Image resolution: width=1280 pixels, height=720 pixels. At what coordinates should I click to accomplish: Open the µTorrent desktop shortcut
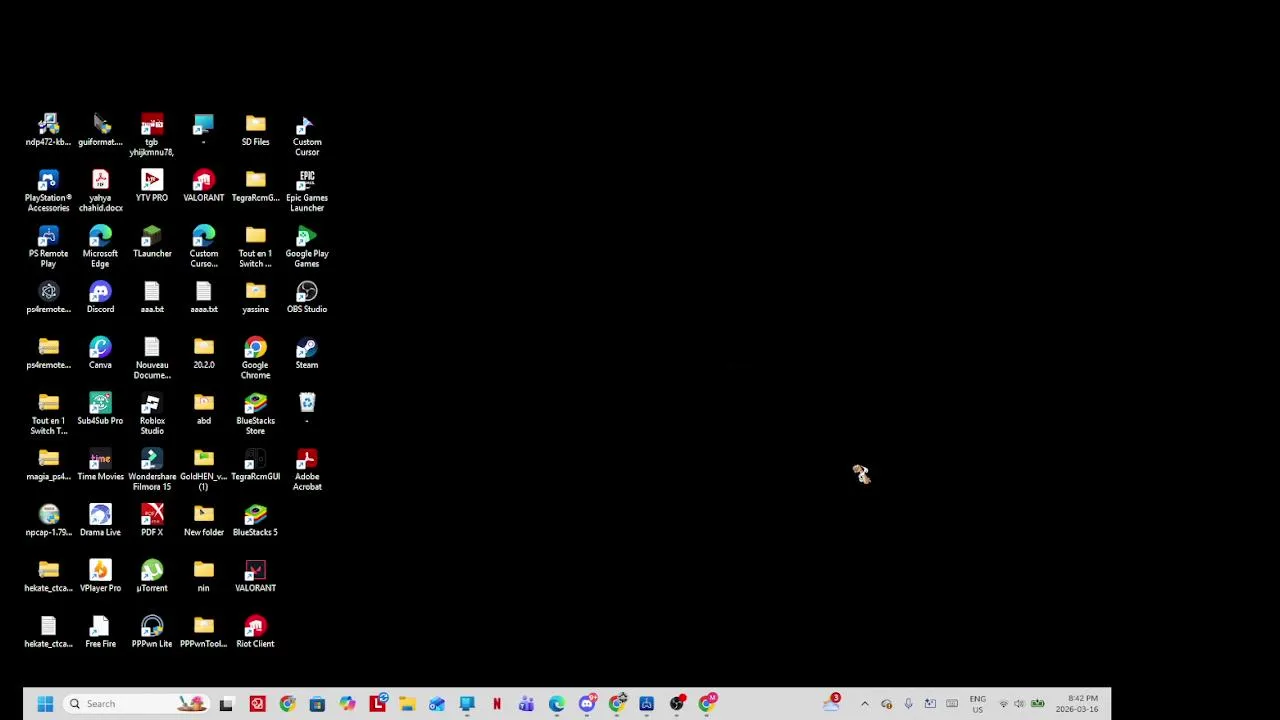click(x=152, y=576)
